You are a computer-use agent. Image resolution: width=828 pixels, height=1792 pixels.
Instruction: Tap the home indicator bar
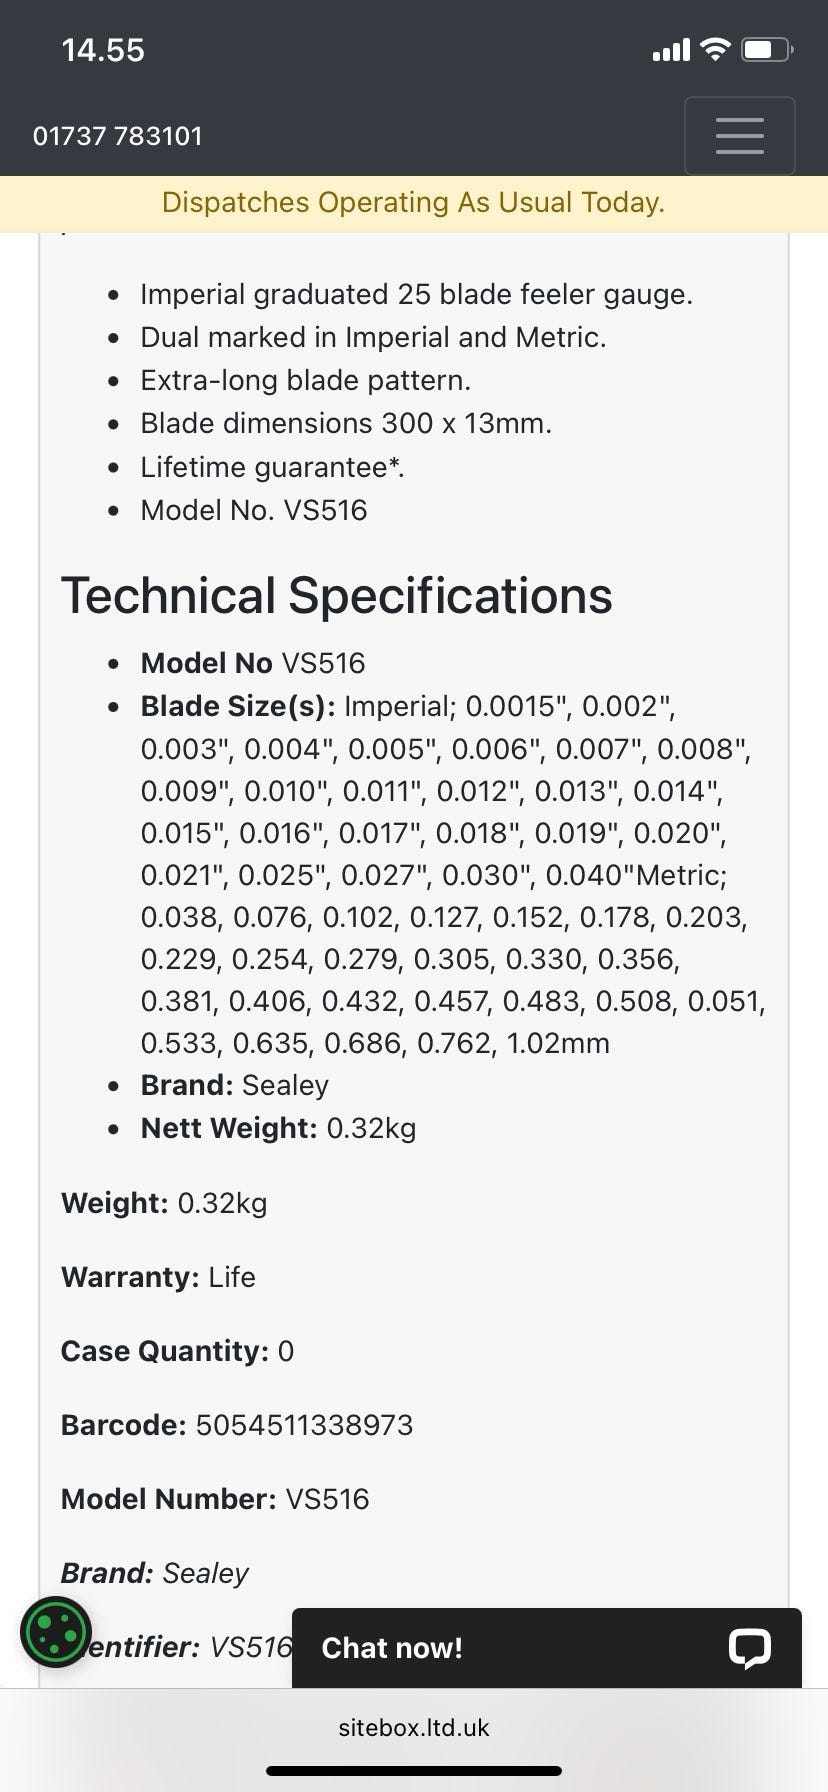pyautogui.click(x=414, y=1771)
